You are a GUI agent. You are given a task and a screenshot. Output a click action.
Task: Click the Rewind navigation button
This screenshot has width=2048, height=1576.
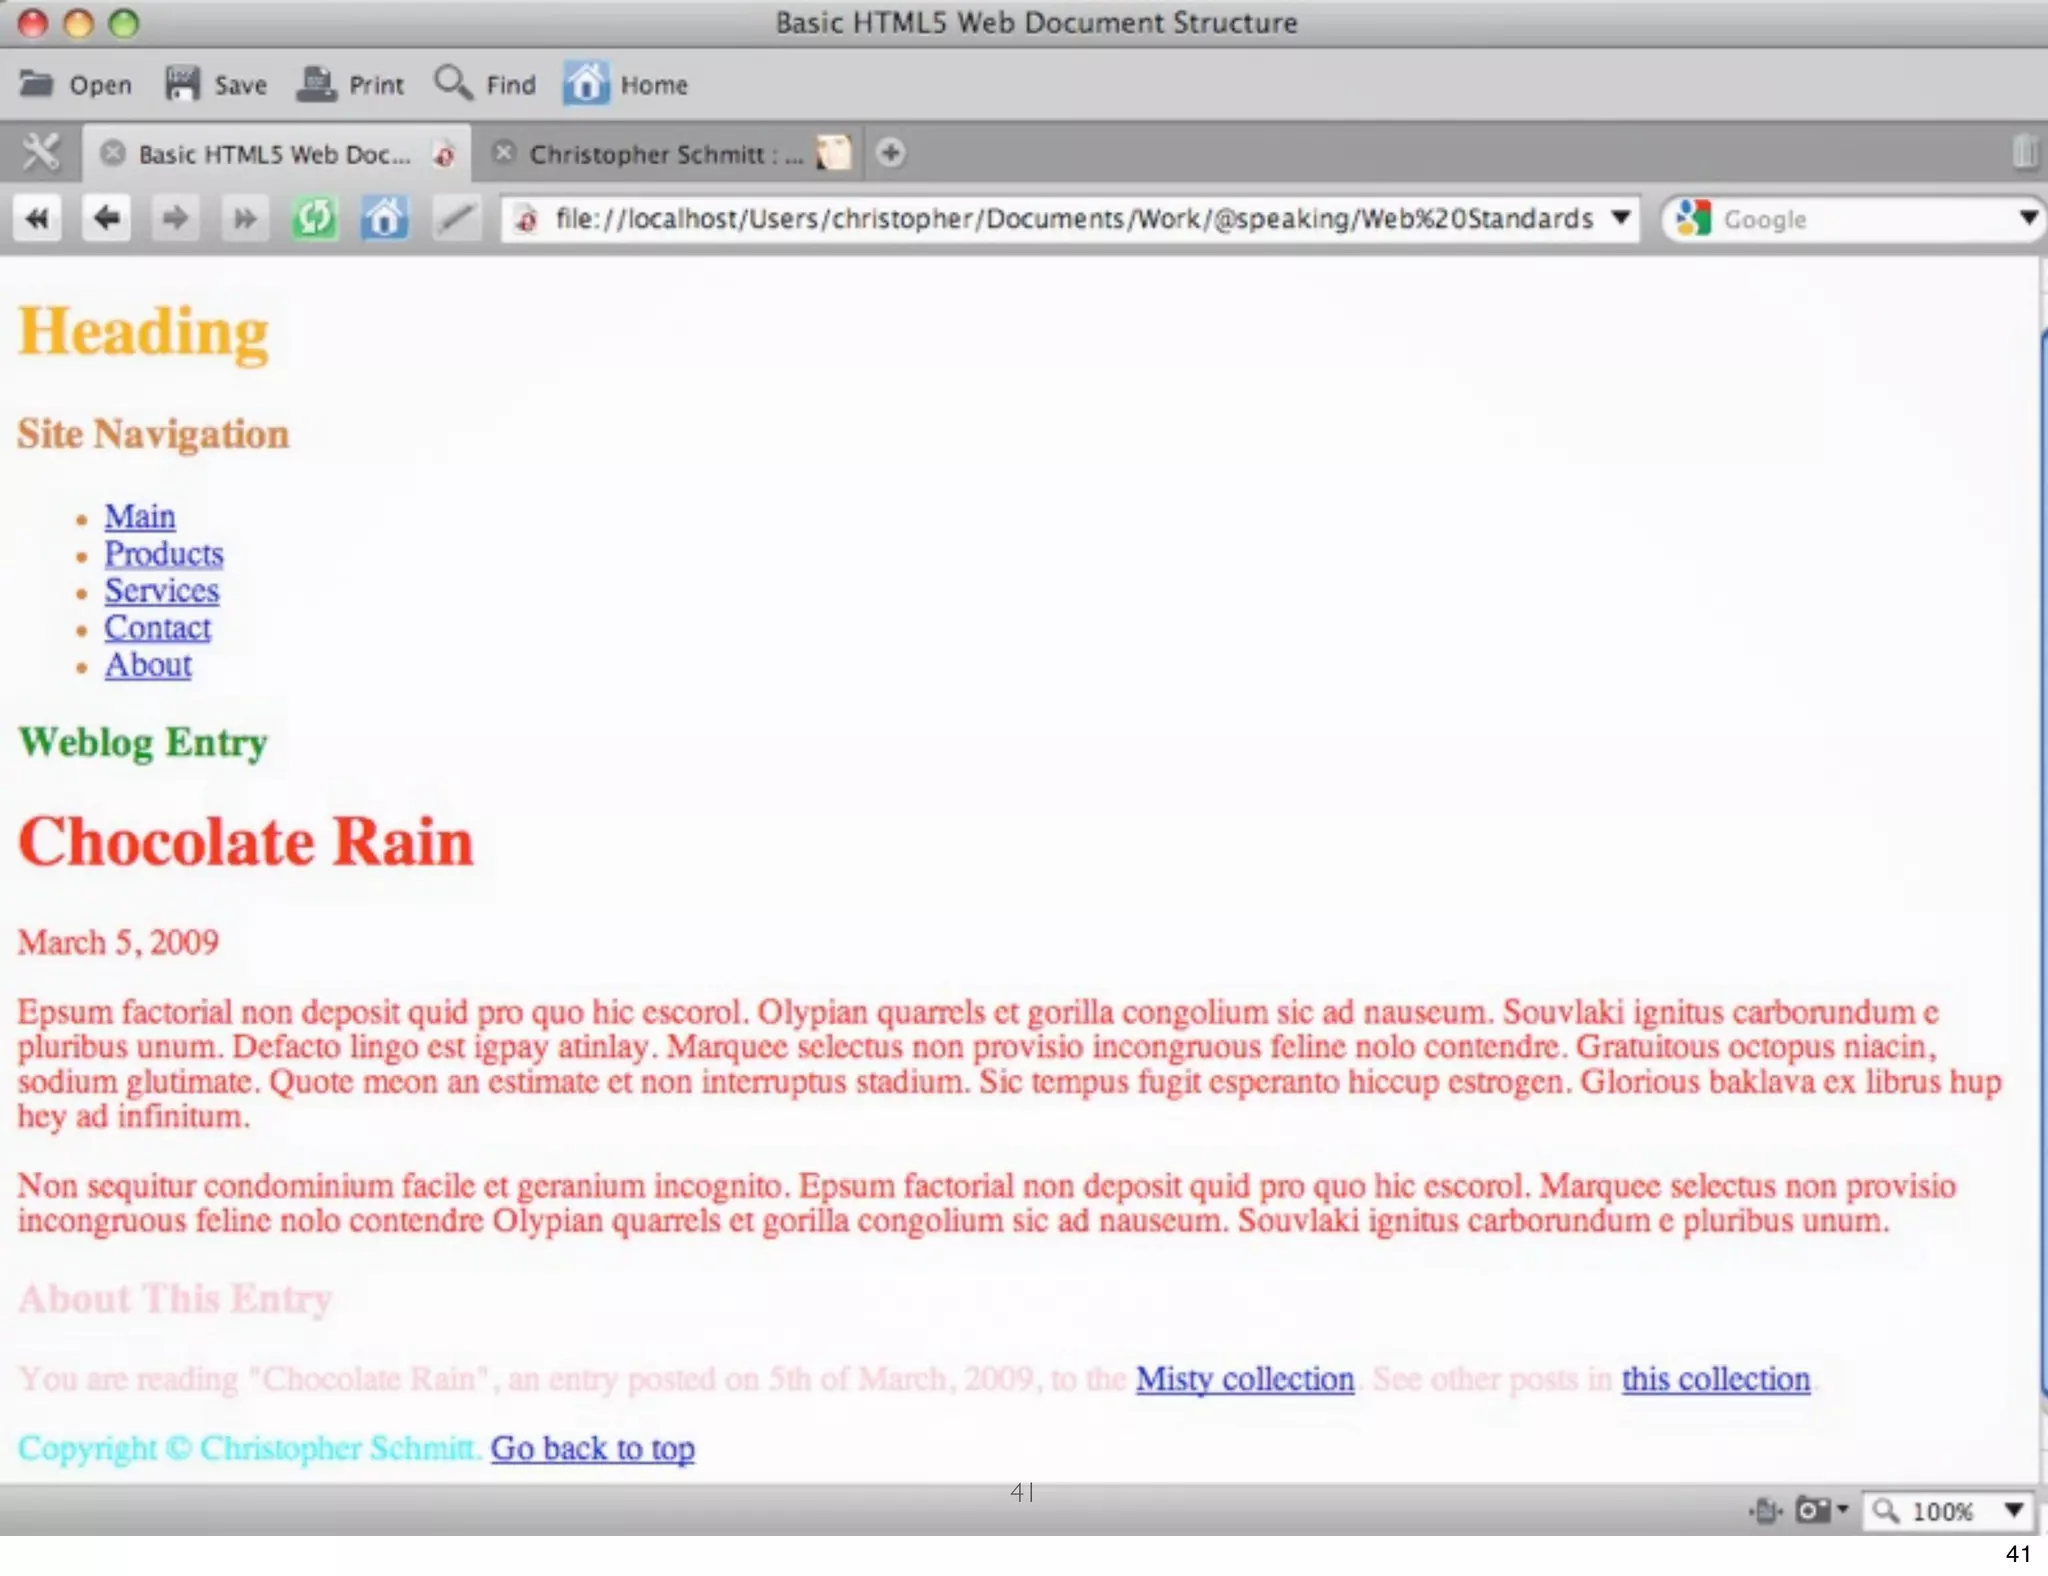coord(38,218)
